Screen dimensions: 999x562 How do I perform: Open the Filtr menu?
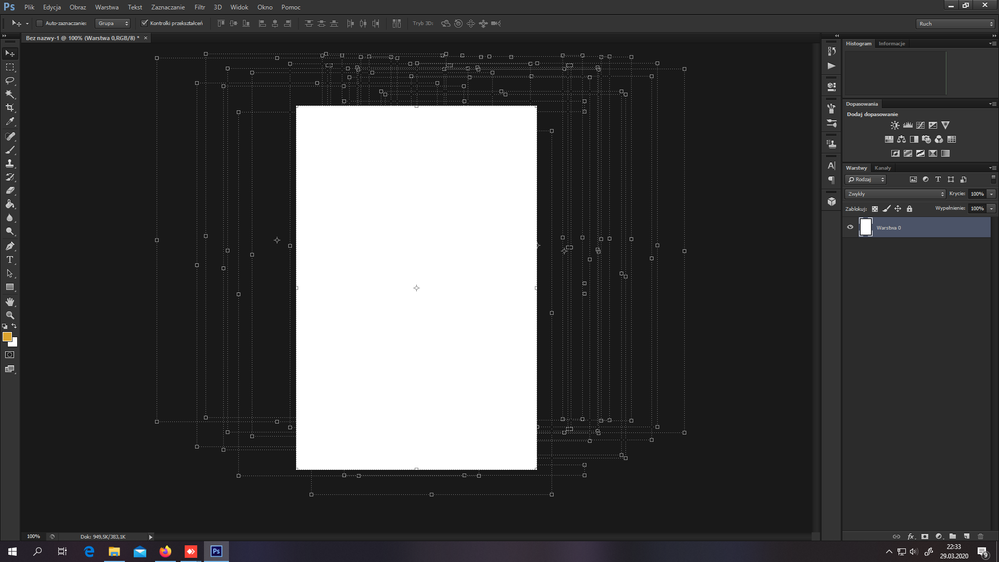click(x=199, y=7)
